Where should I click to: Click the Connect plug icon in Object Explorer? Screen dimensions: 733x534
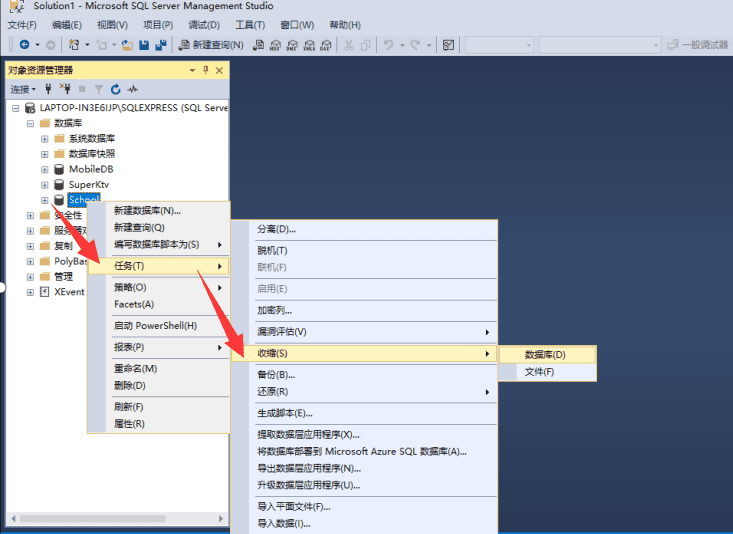[x=48, y=89]
